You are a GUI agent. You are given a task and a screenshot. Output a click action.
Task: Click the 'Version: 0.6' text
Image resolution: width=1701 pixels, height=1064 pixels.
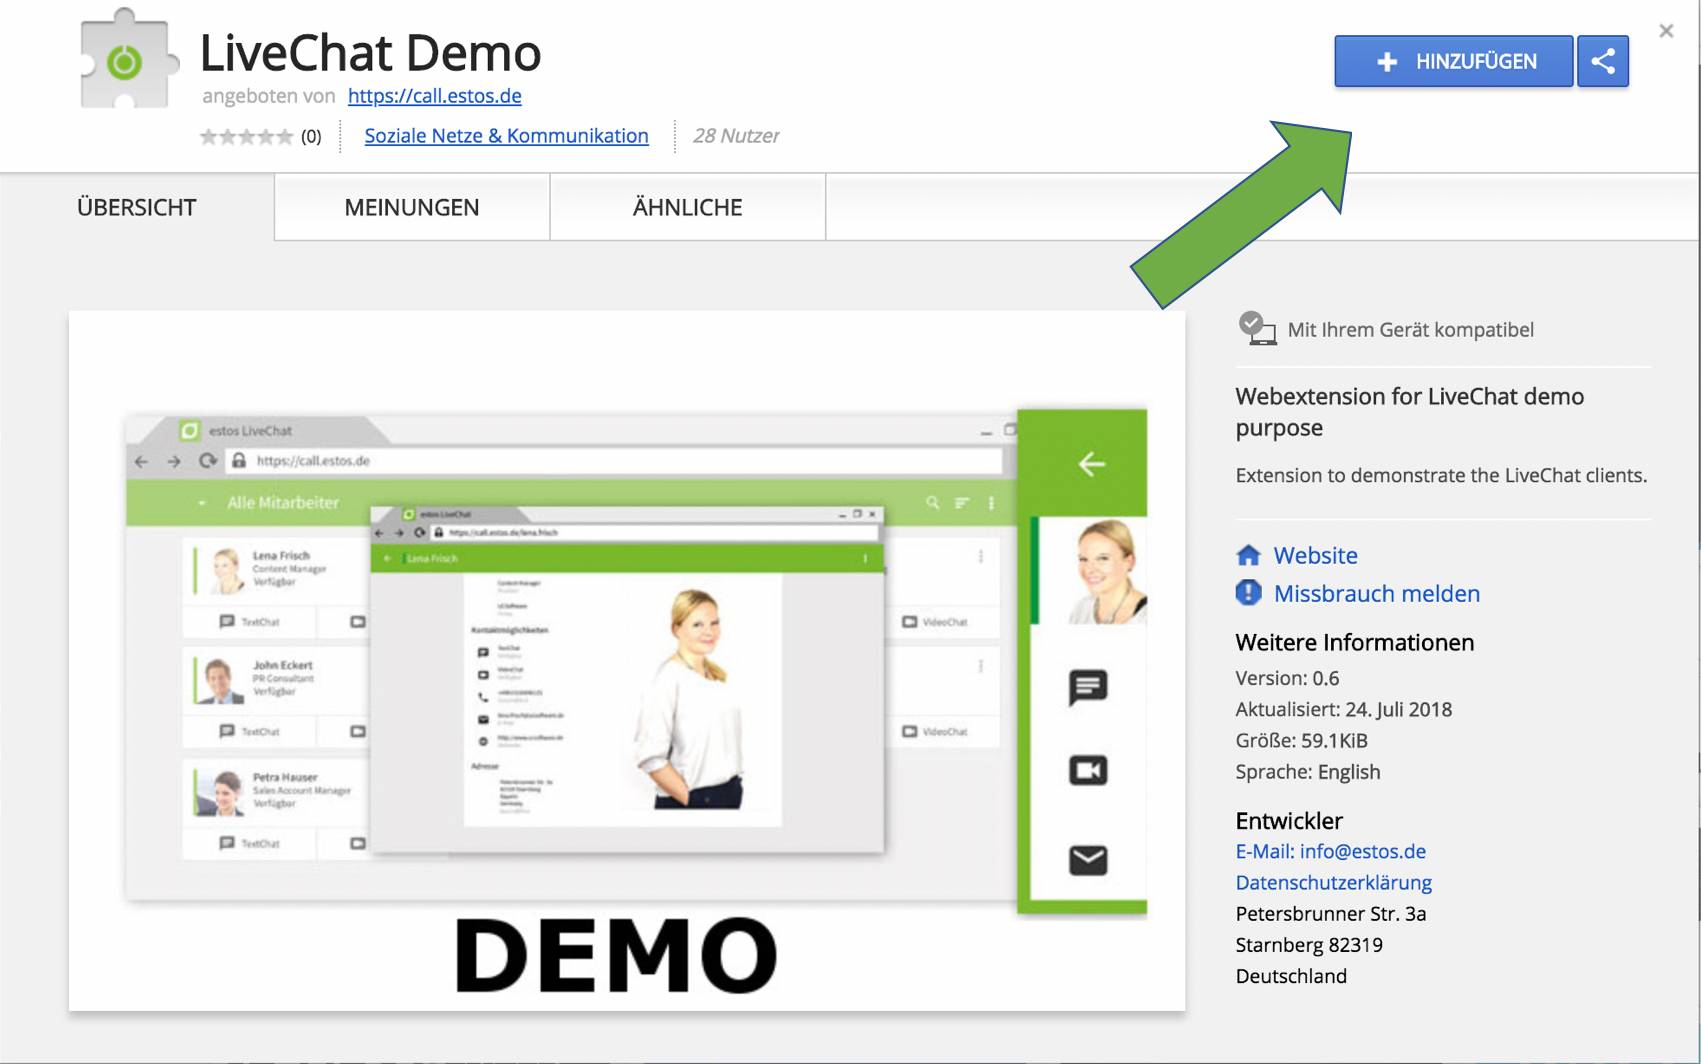1287,678
